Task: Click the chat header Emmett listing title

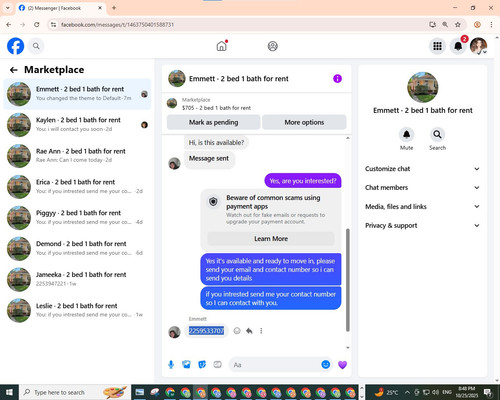Action: (x=239, y=79)
